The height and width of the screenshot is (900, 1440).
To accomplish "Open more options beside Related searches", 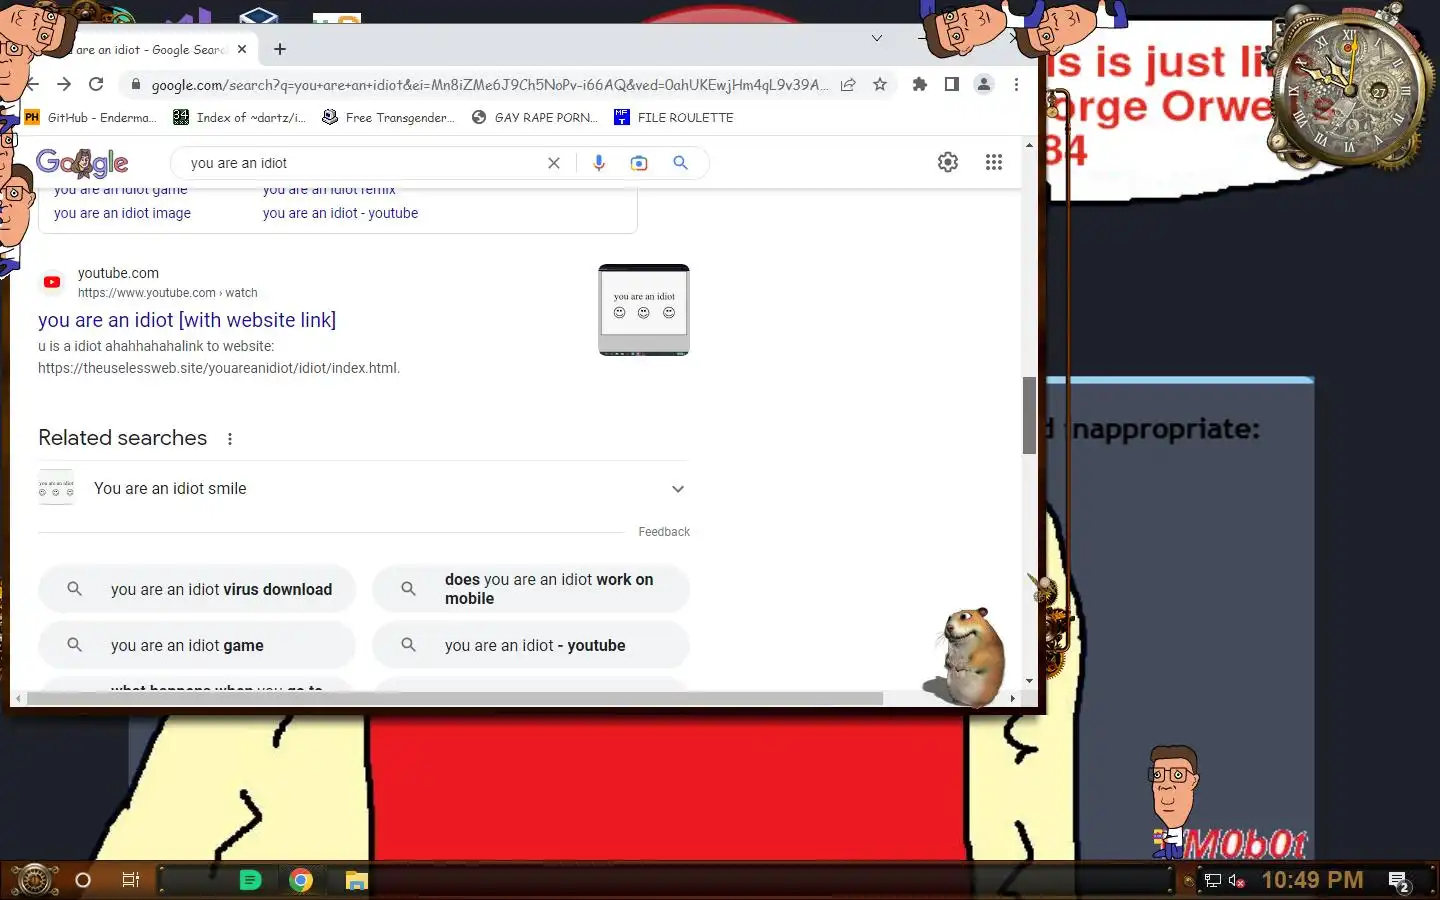I will (x=230, y=439).
